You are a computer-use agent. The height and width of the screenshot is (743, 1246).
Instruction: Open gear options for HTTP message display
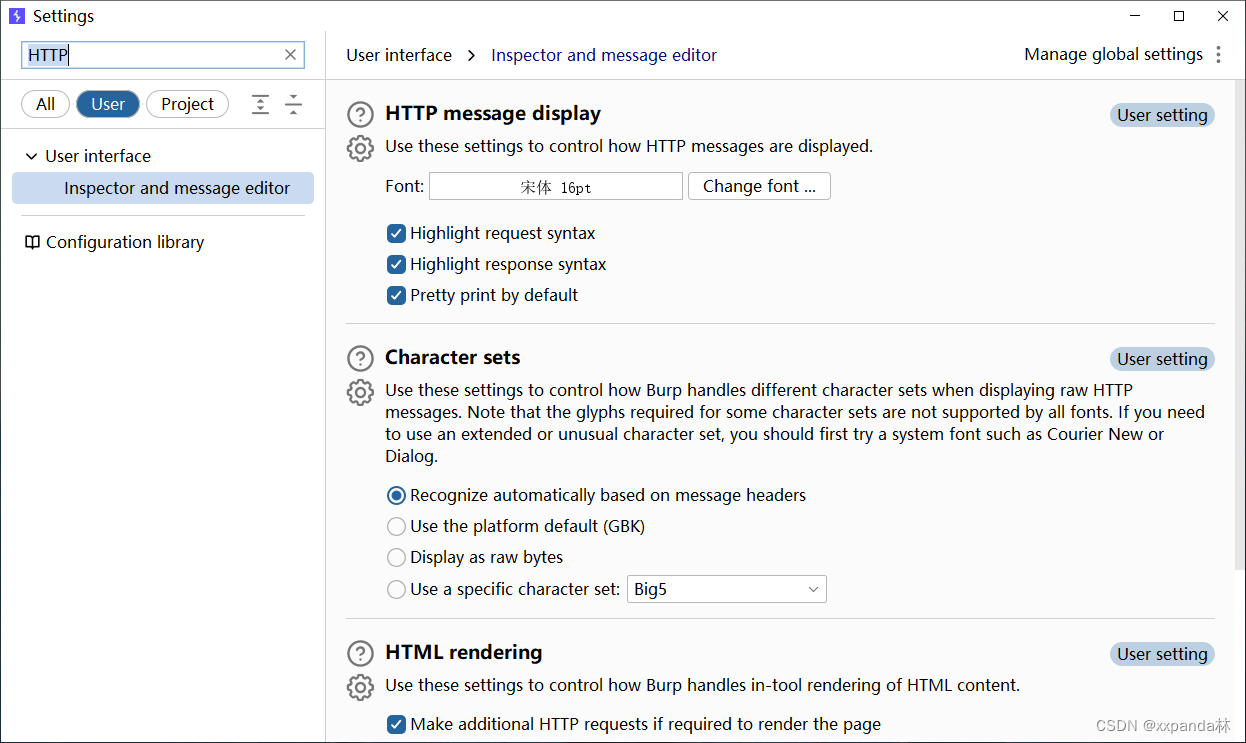[x=360, y=148]
